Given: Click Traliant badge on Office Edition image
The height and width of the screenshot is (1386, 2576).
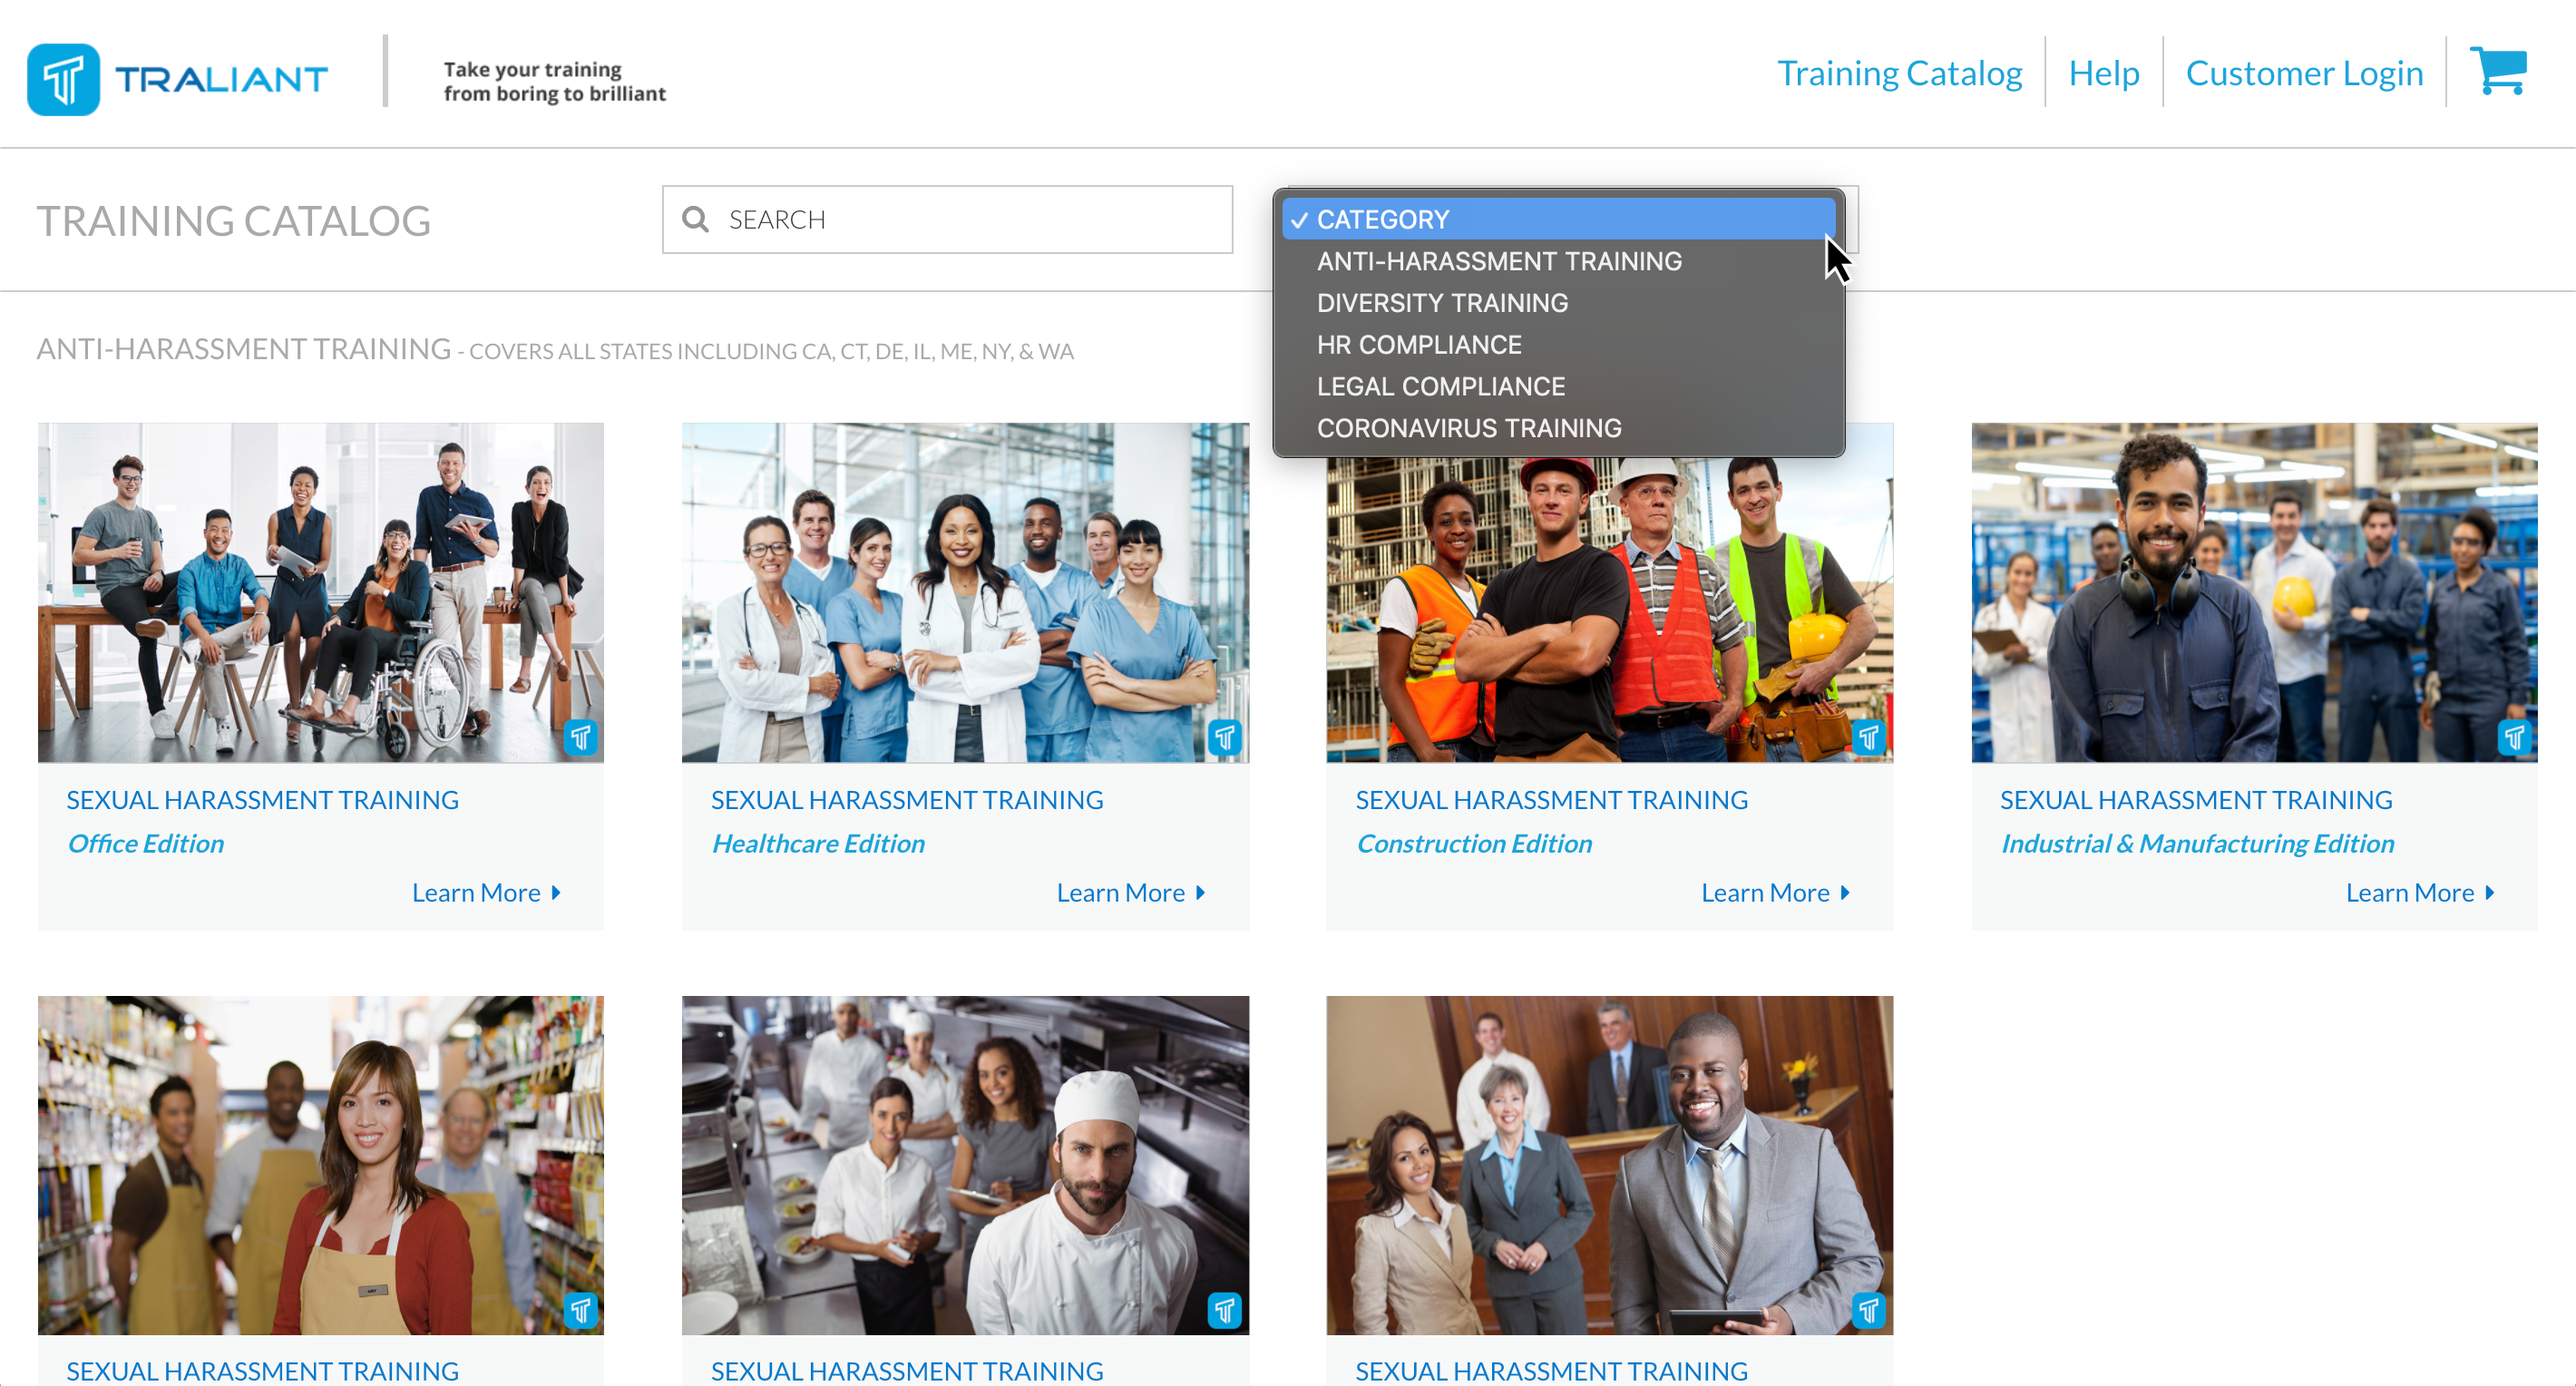Looking at the screenshot, I should [x=581, y=738].
